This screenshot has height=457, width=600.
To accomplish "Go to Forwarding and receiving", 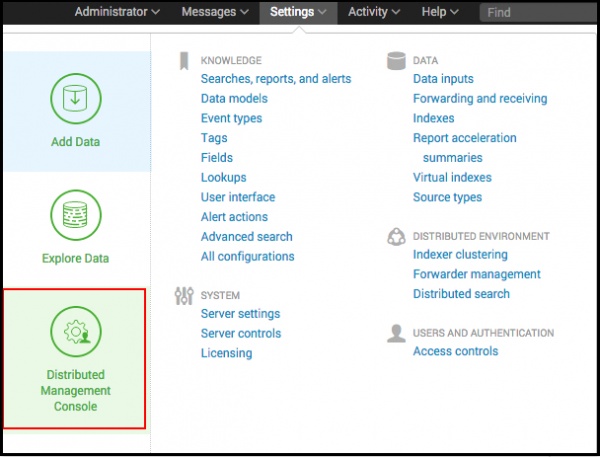I will 480,99.
